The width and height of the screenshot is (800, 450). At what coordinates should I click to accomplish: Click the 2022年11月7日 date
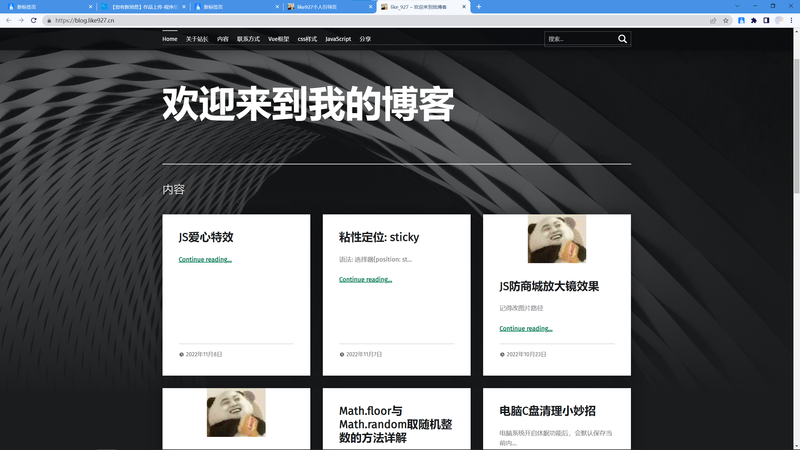[364, 354]
